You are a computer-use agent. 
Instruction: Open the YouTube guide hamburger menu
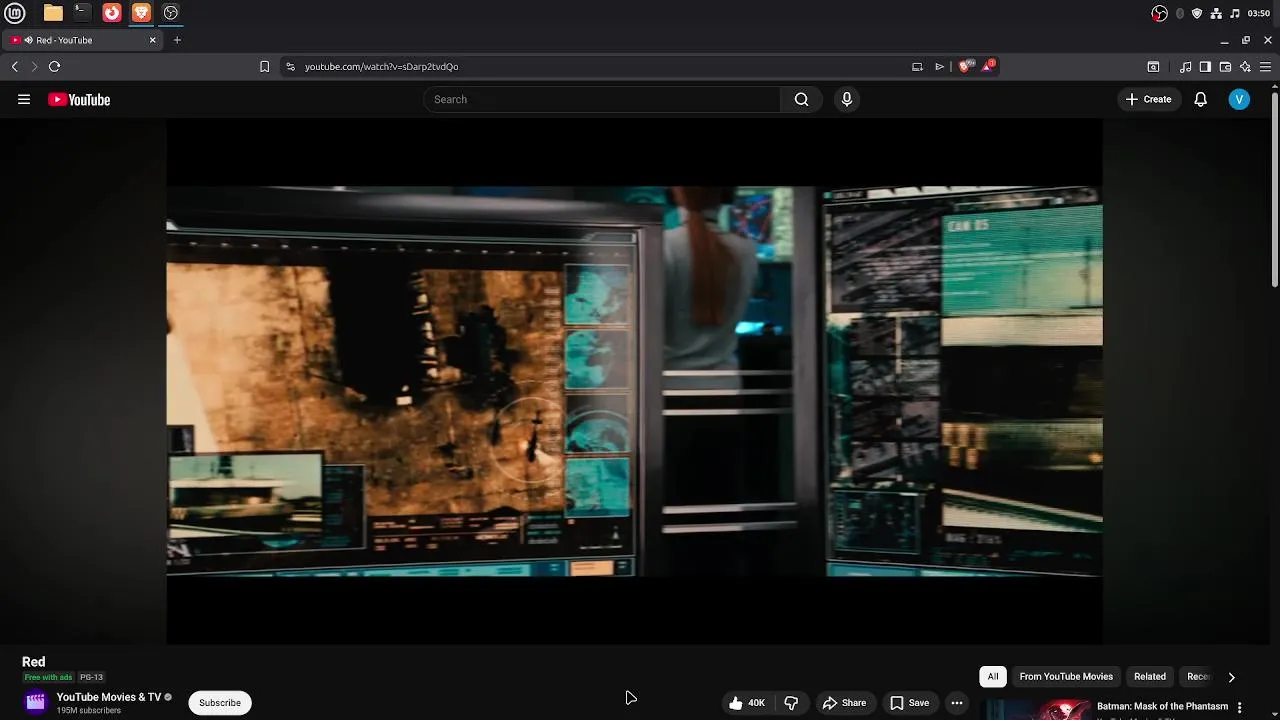pos(24,99)
